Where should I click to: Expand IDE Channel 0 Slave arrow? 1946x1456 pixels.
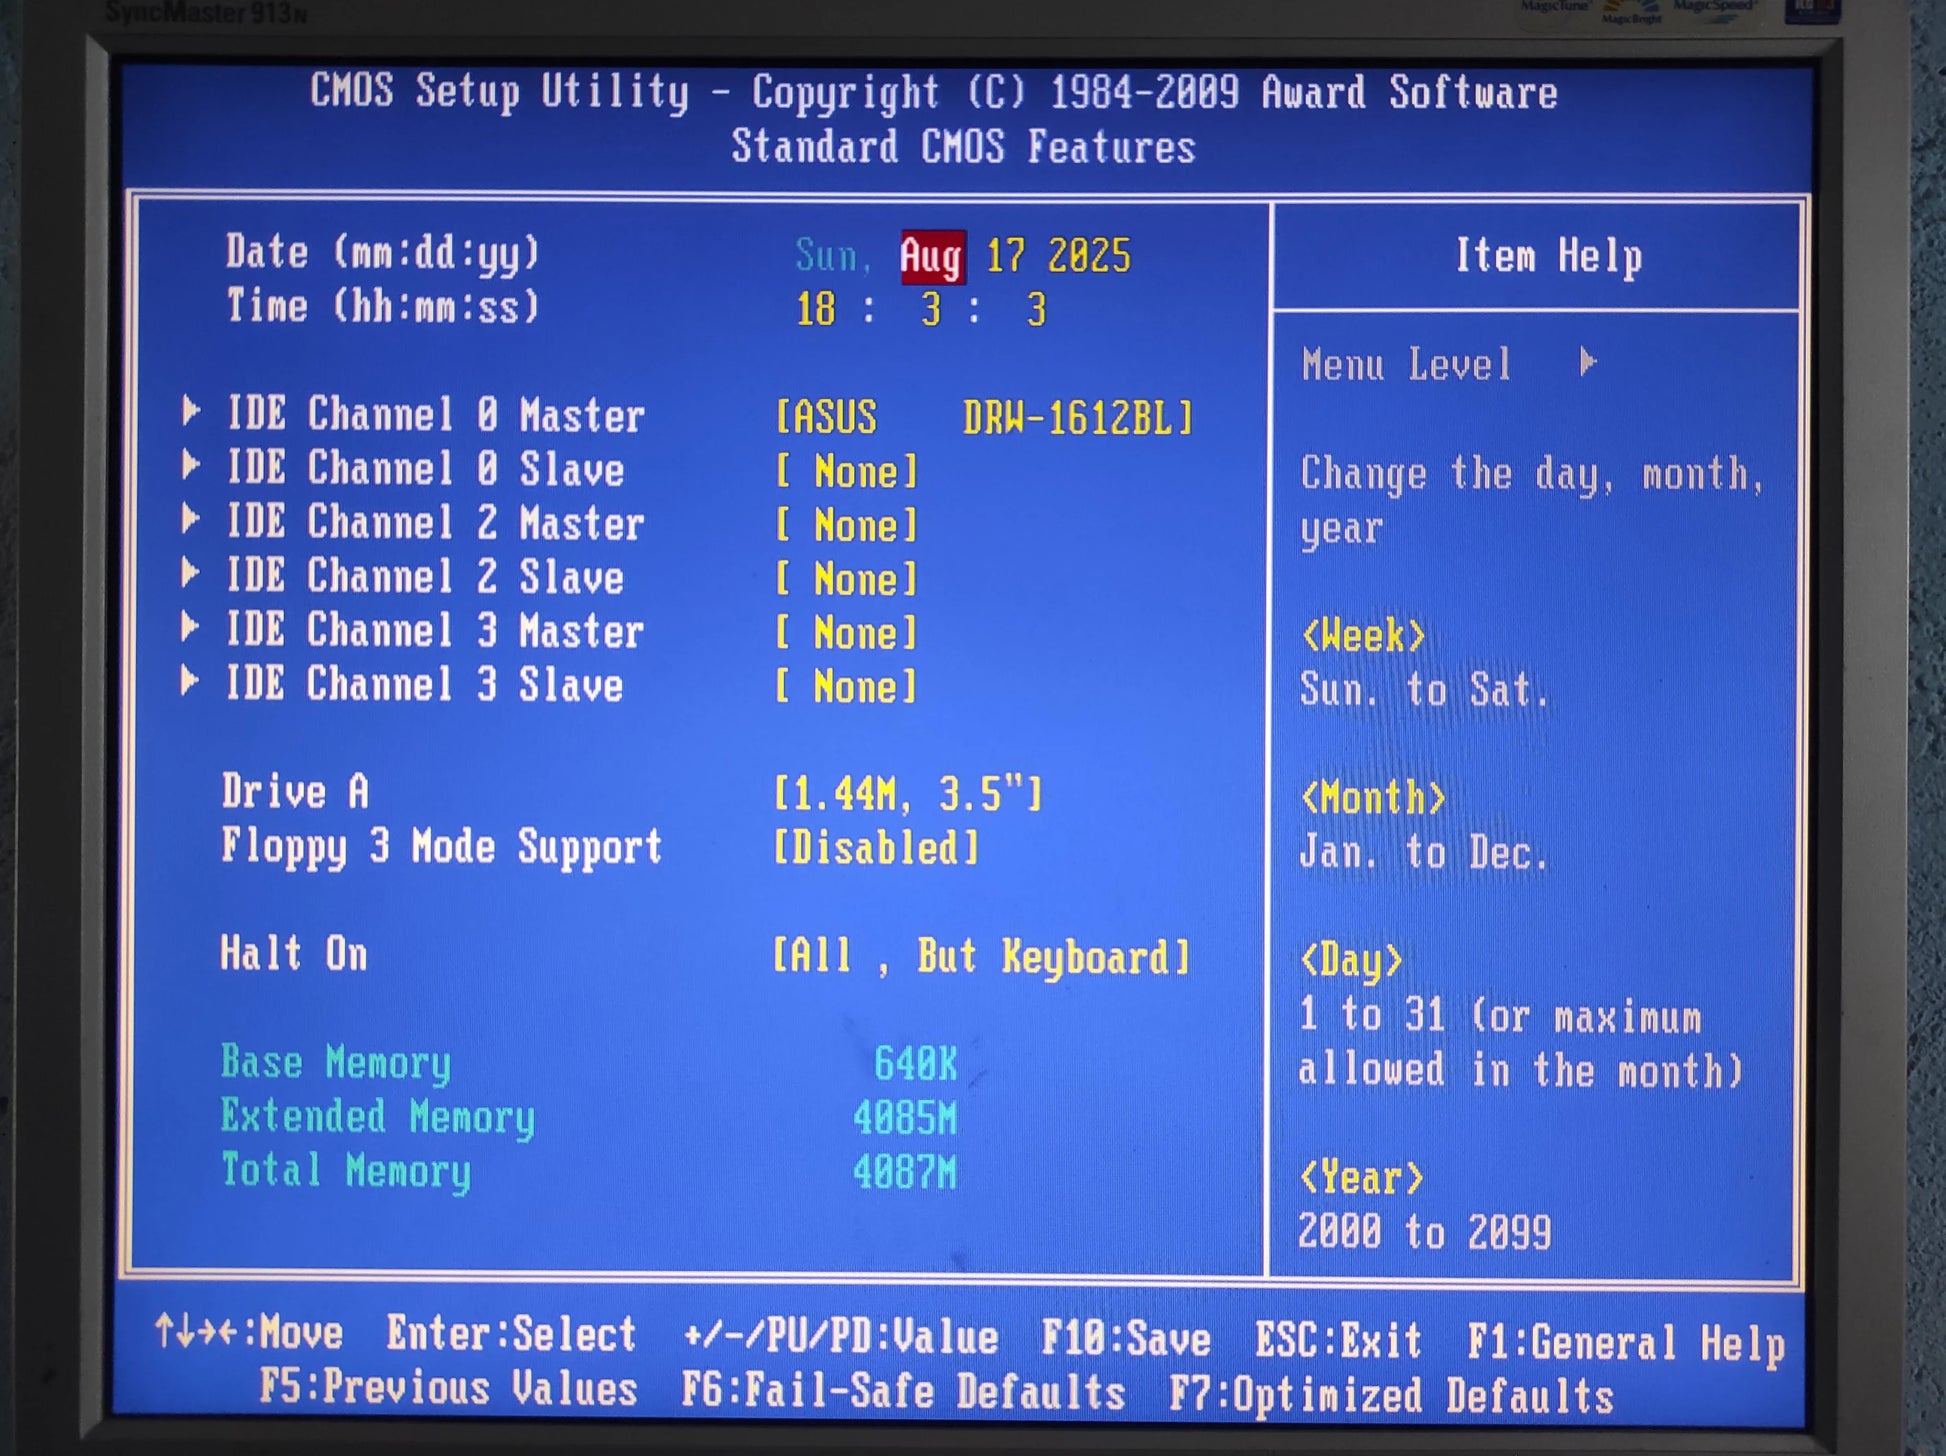[190, 464]
